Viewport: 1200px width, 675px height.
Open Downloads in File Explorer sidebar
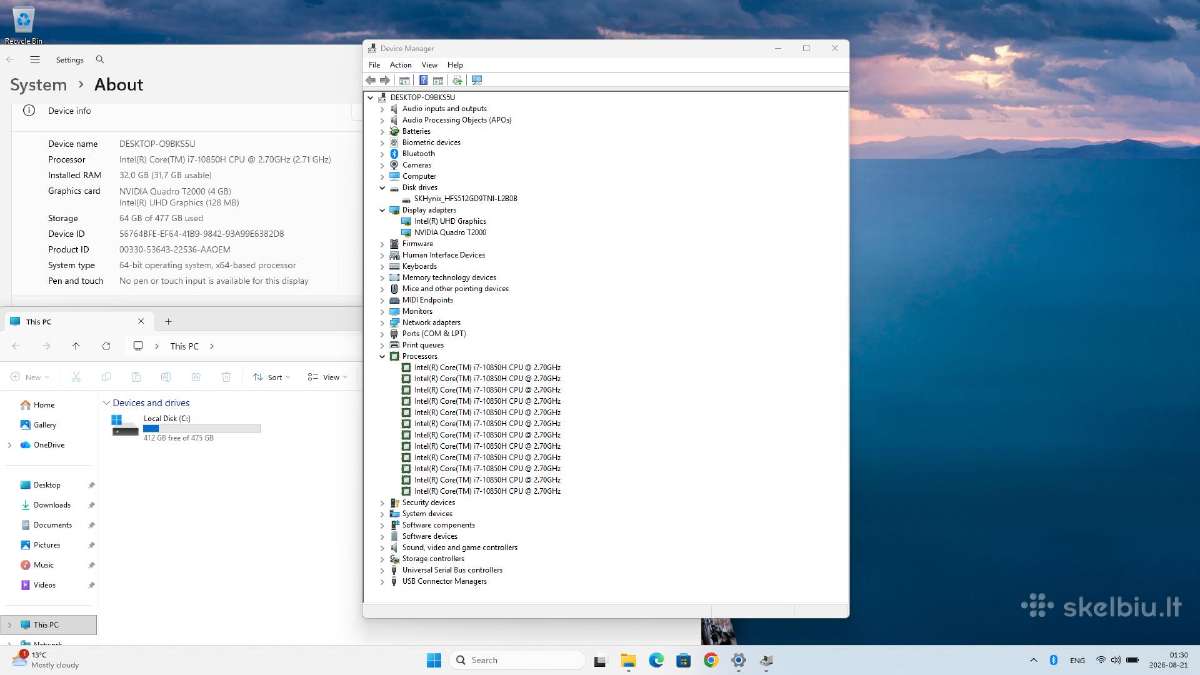[52, 505]
